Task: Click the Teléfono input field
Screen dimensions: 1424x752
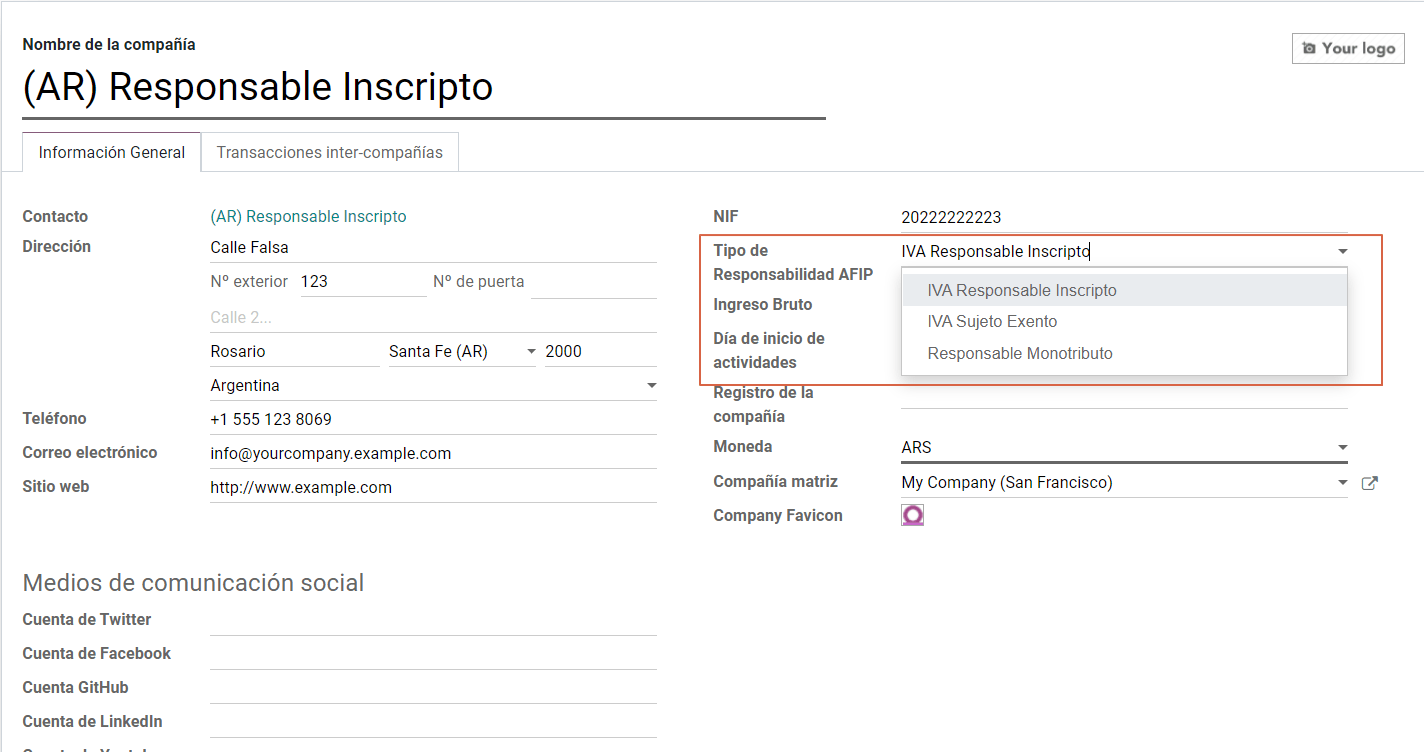Action: click(x=432, y=419)
